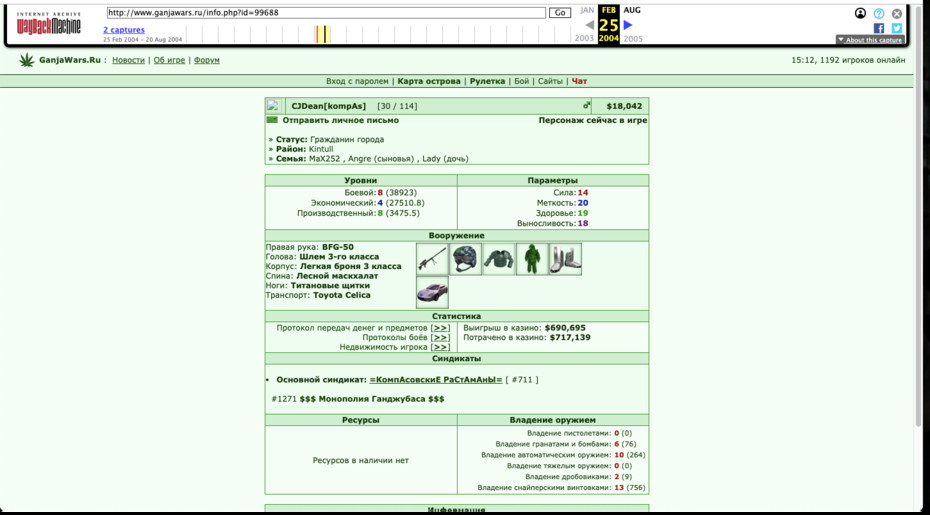
Task: Click the BFG-50 sniper rifle image
Action: pyautogui.click(x=432, y=259)
